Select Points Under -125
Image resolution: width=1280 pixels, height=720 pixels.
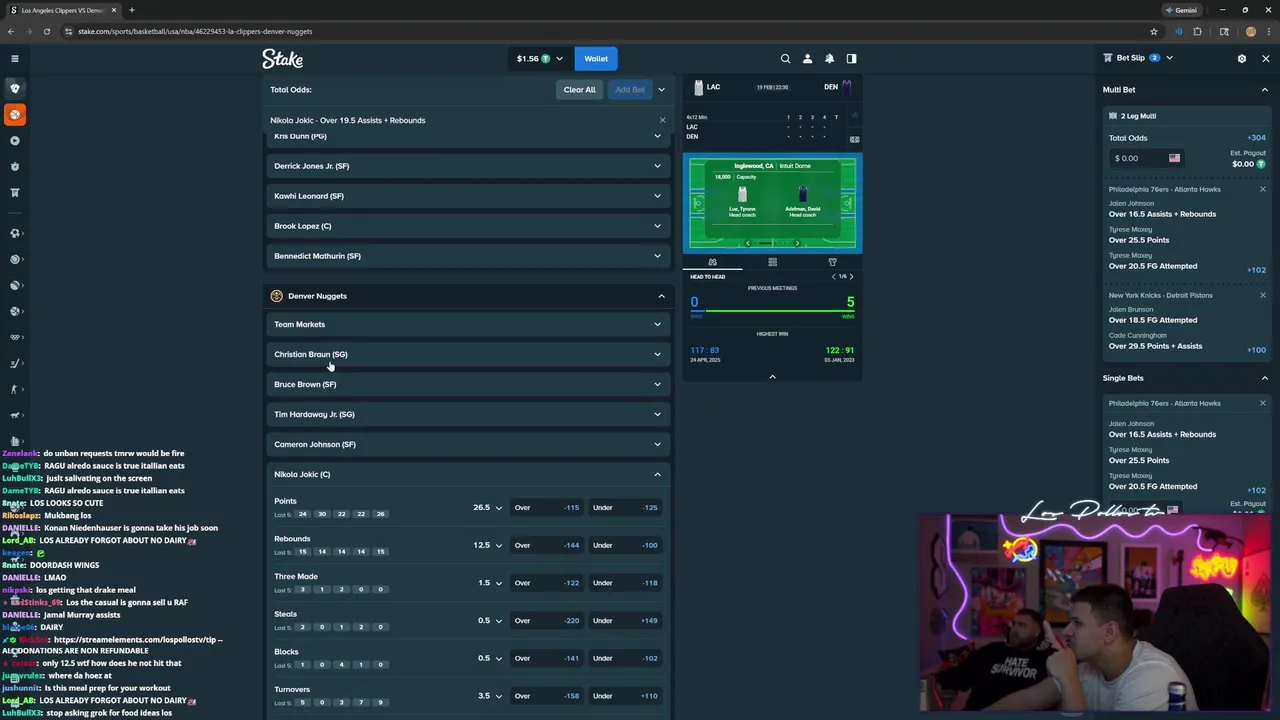pos(625,508)
